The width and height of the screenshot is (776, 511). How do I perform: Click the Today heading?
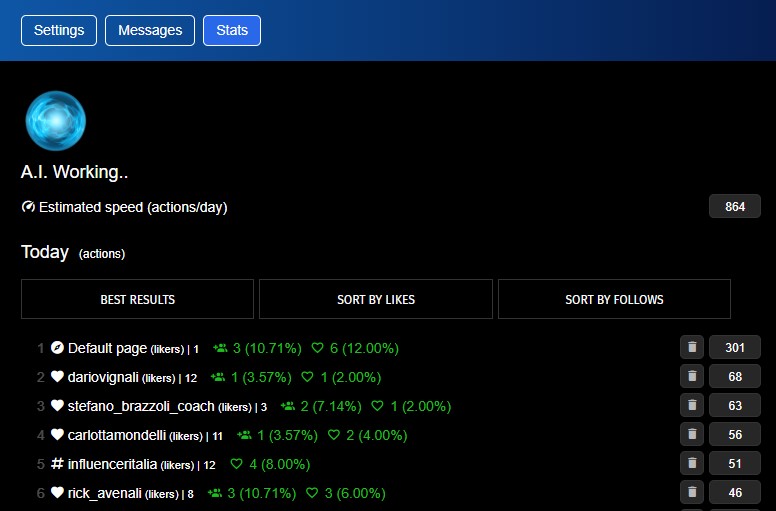click(x=45, y=252)
